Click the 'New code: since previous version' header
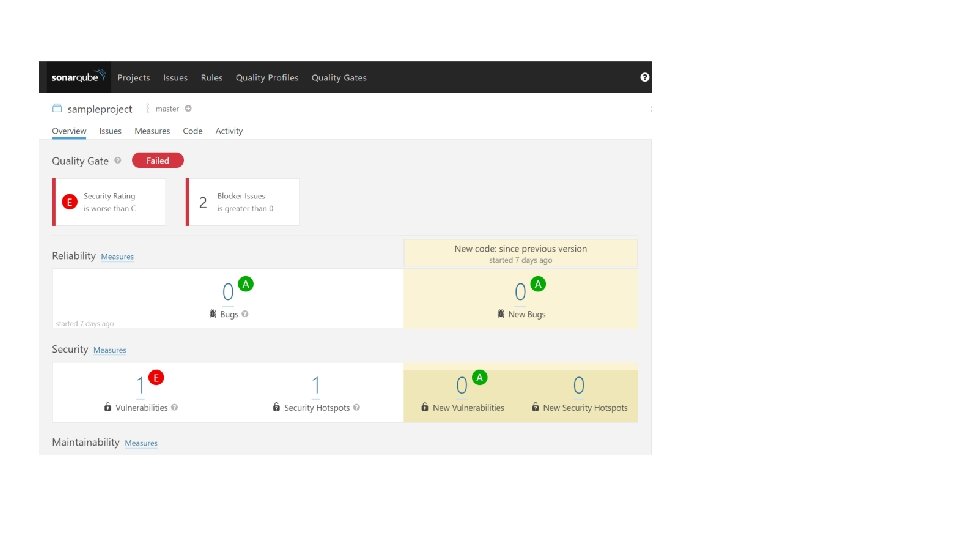960x540 pixels. click(x=520, y=249)
